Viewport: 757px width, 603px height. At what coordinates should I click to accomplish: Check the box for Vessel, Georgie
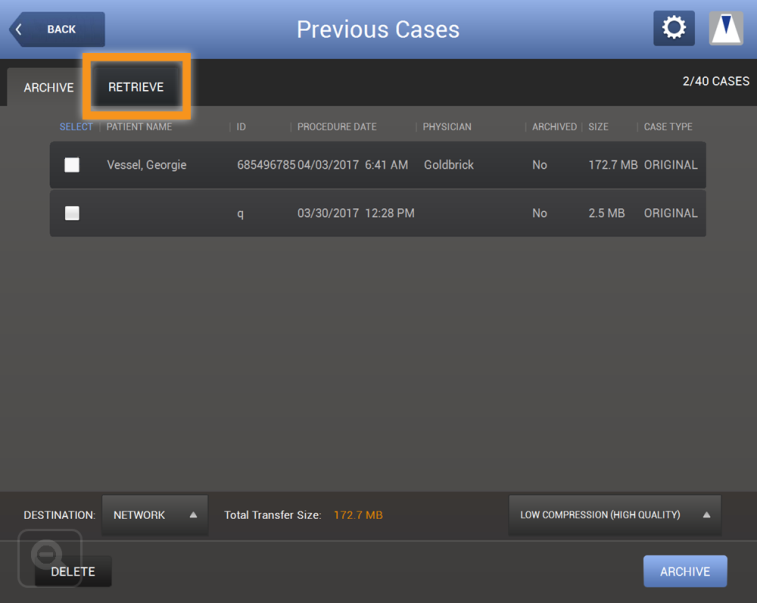pos(72,165)
